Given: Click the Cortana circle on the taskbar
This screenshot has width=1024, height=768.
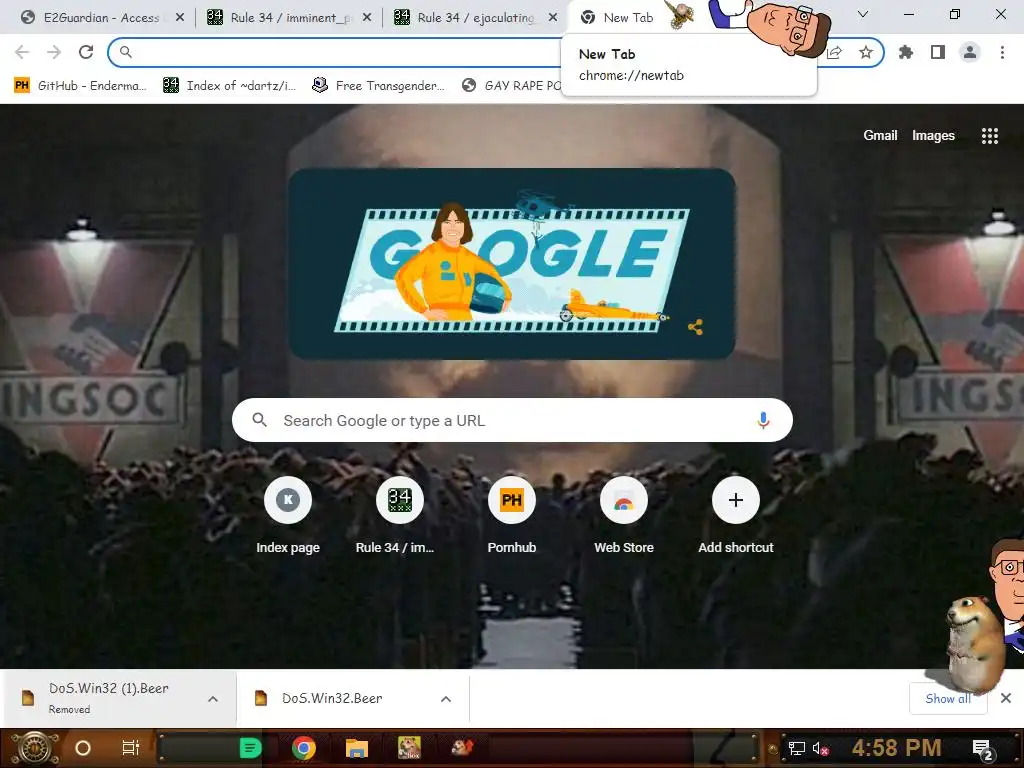Looking at the screenshot, I should coord(83,748).
